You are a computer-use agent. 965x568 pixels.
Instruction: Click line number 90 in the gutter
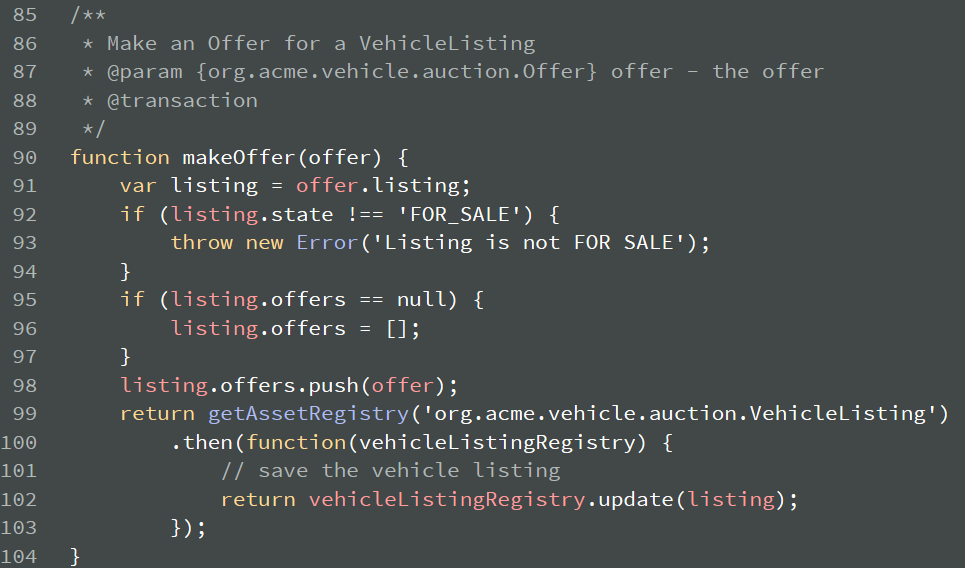pos(25,158)
